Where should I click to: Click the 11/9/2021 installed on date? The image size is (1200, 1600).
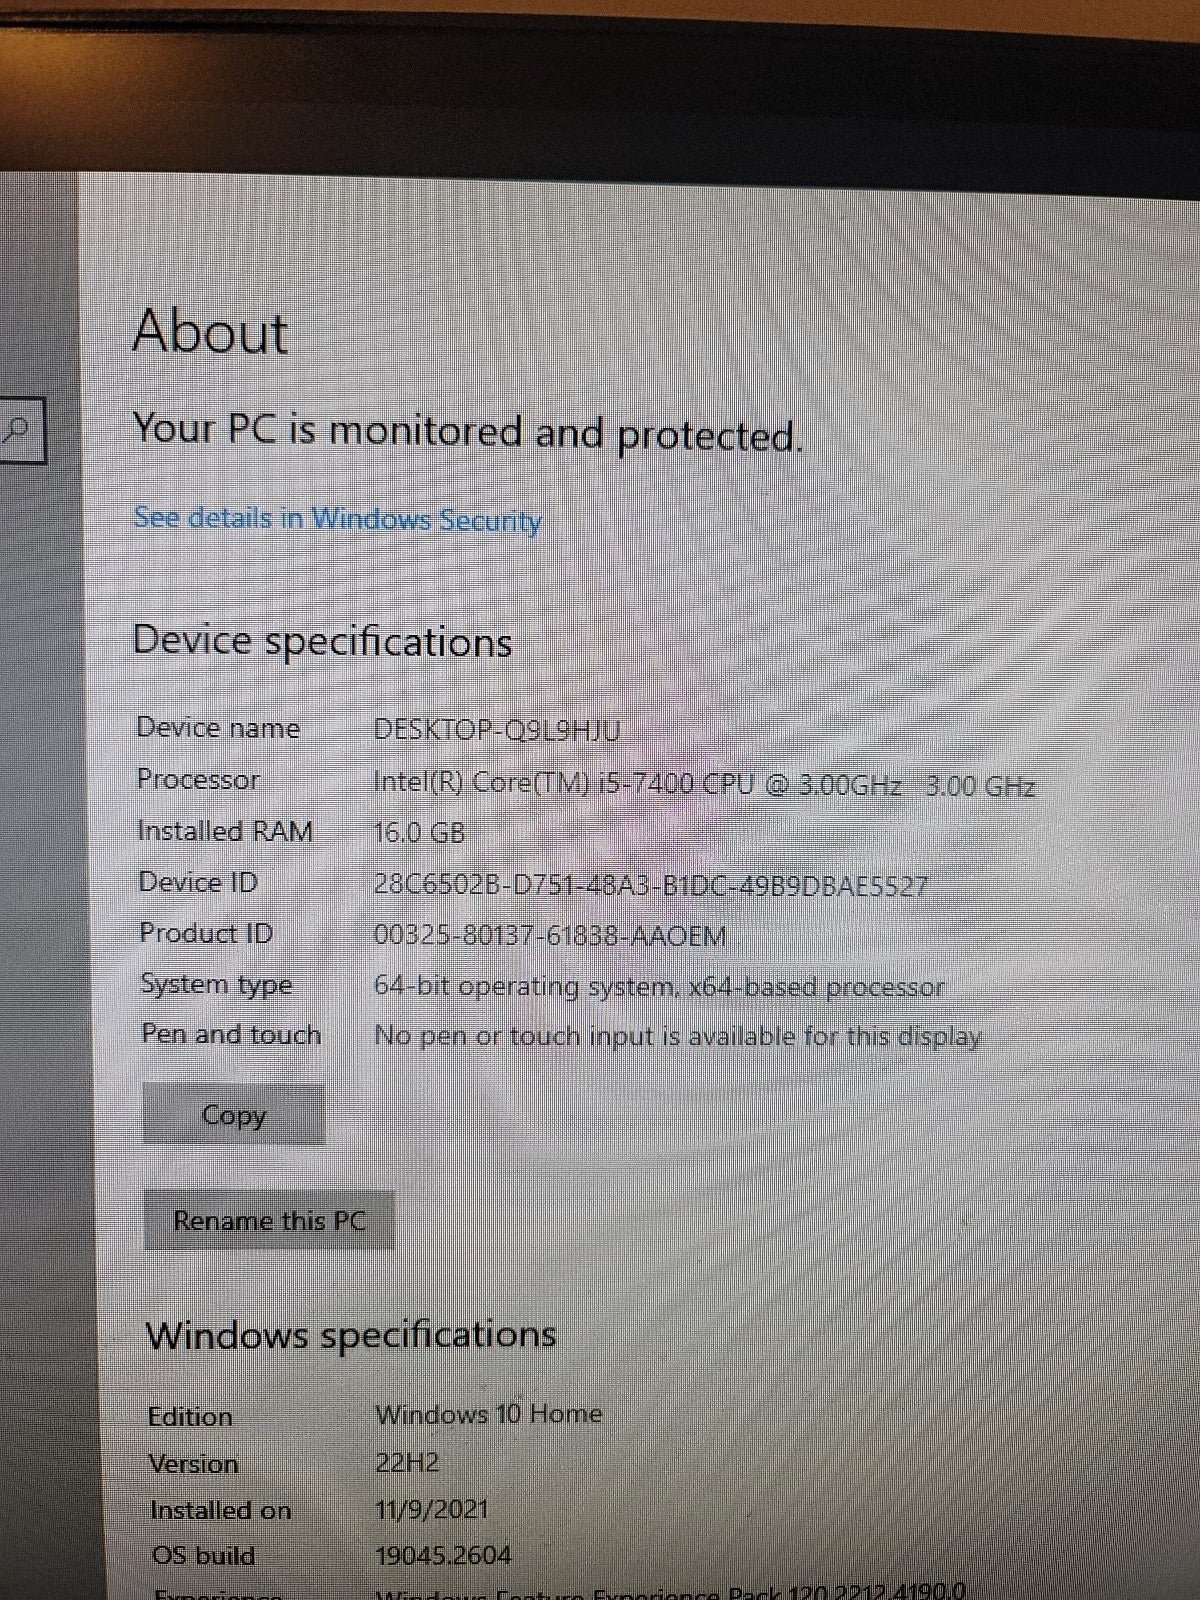coord(432,1509)
